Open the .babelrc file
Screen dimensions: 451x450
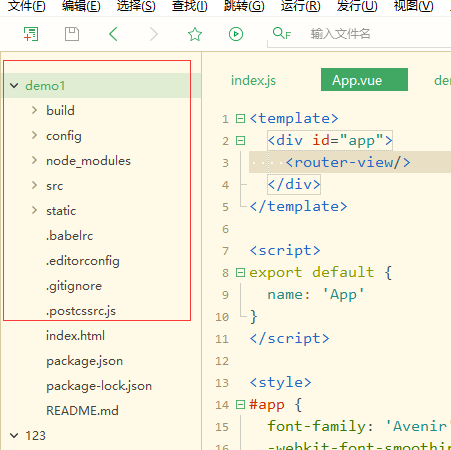click(70, 236)
